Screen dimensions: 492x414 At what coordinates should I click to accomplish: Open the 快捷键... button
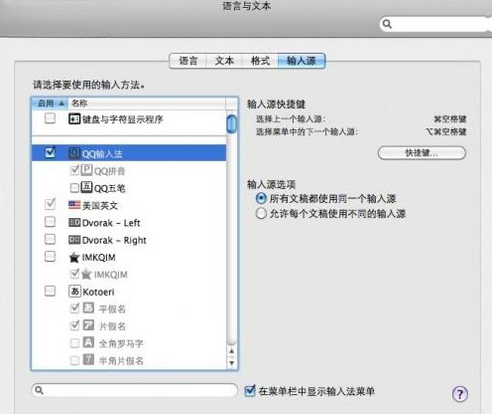pos(422,153)
